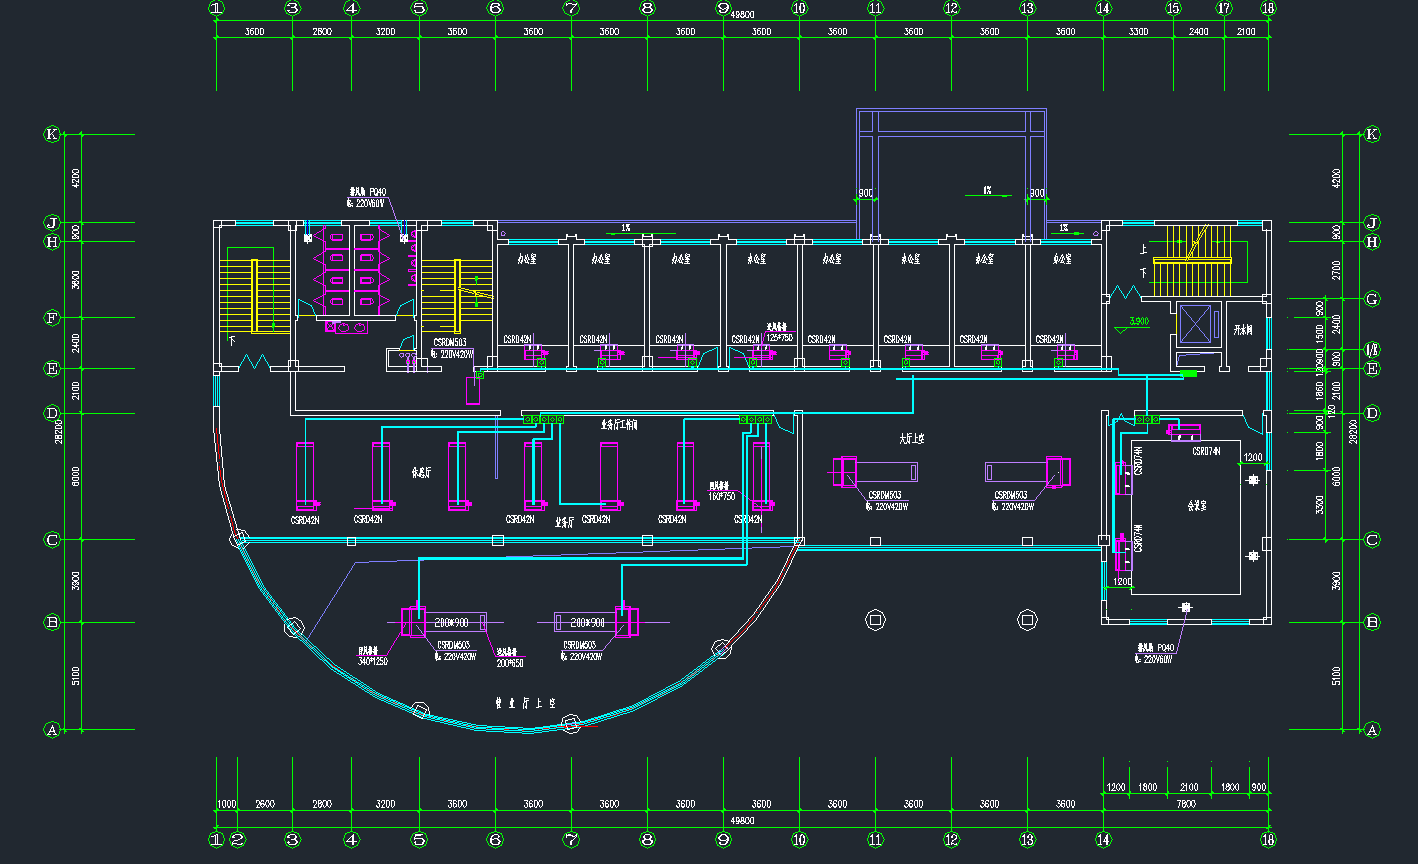
Task: Click the 3.900 elevation marker
Action: pos(1139,321)
